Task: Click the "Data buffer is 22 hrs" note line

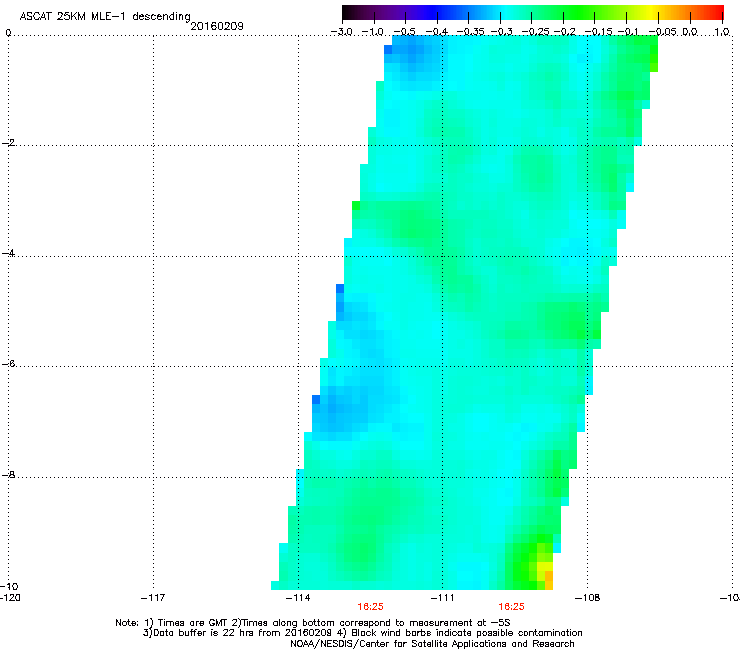Action: click(362, 633)
